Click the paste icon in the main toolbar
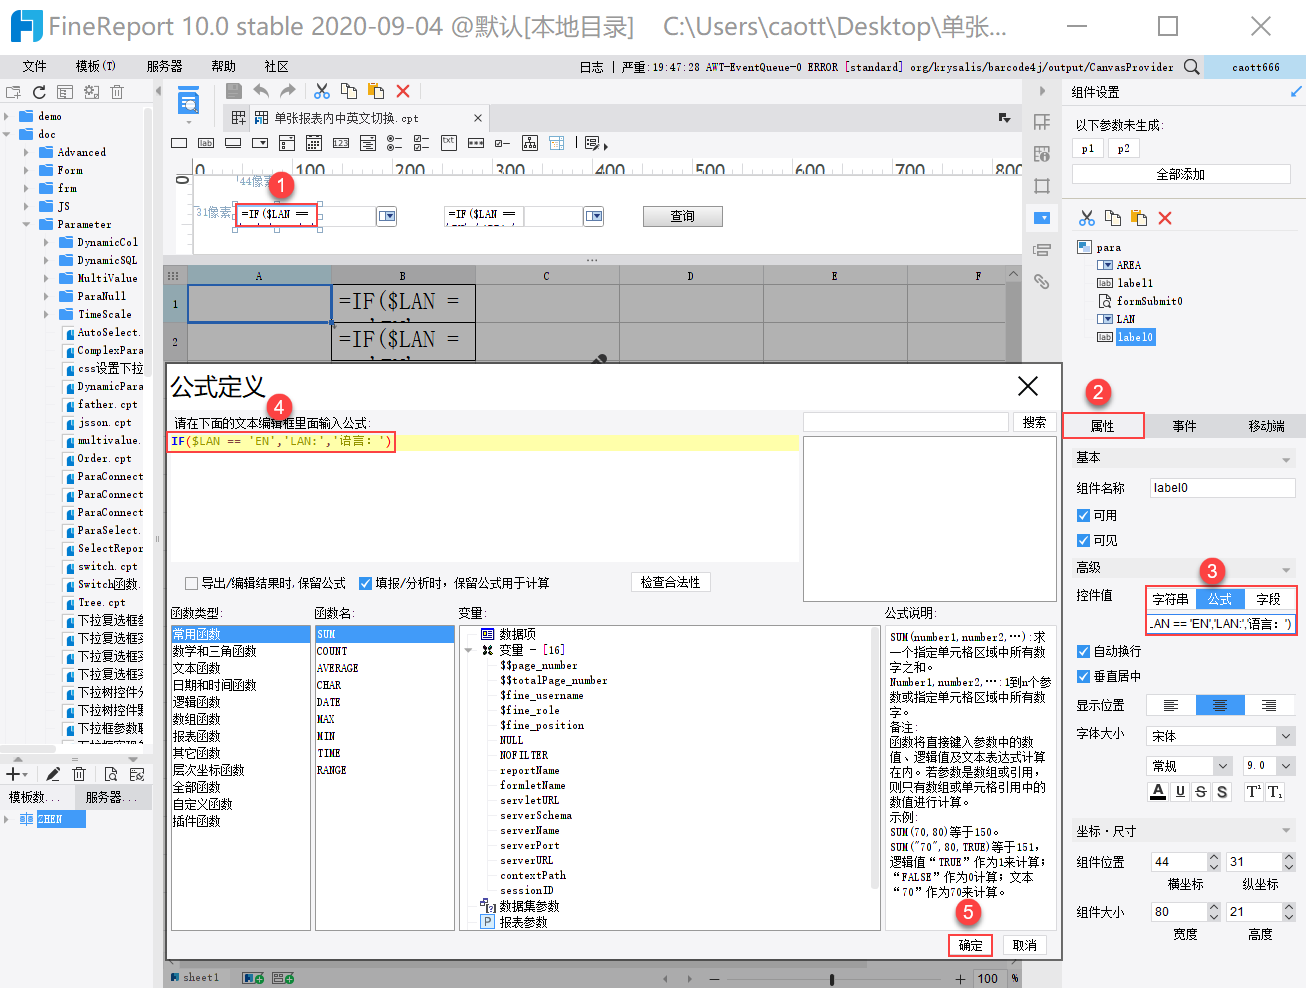This screenshot has height=988, width=1306. [x=376, y=91]
